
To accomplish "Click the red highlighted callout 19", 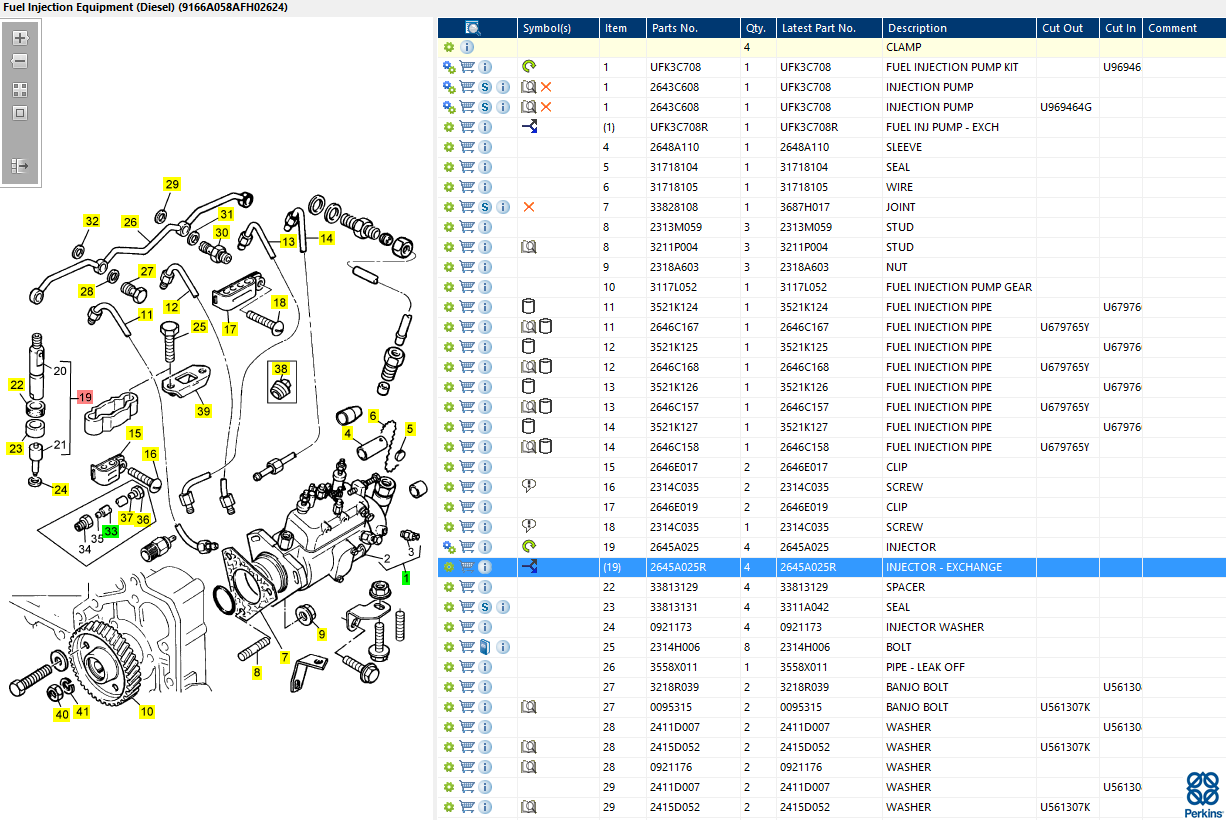I will (x=85, y=397).
